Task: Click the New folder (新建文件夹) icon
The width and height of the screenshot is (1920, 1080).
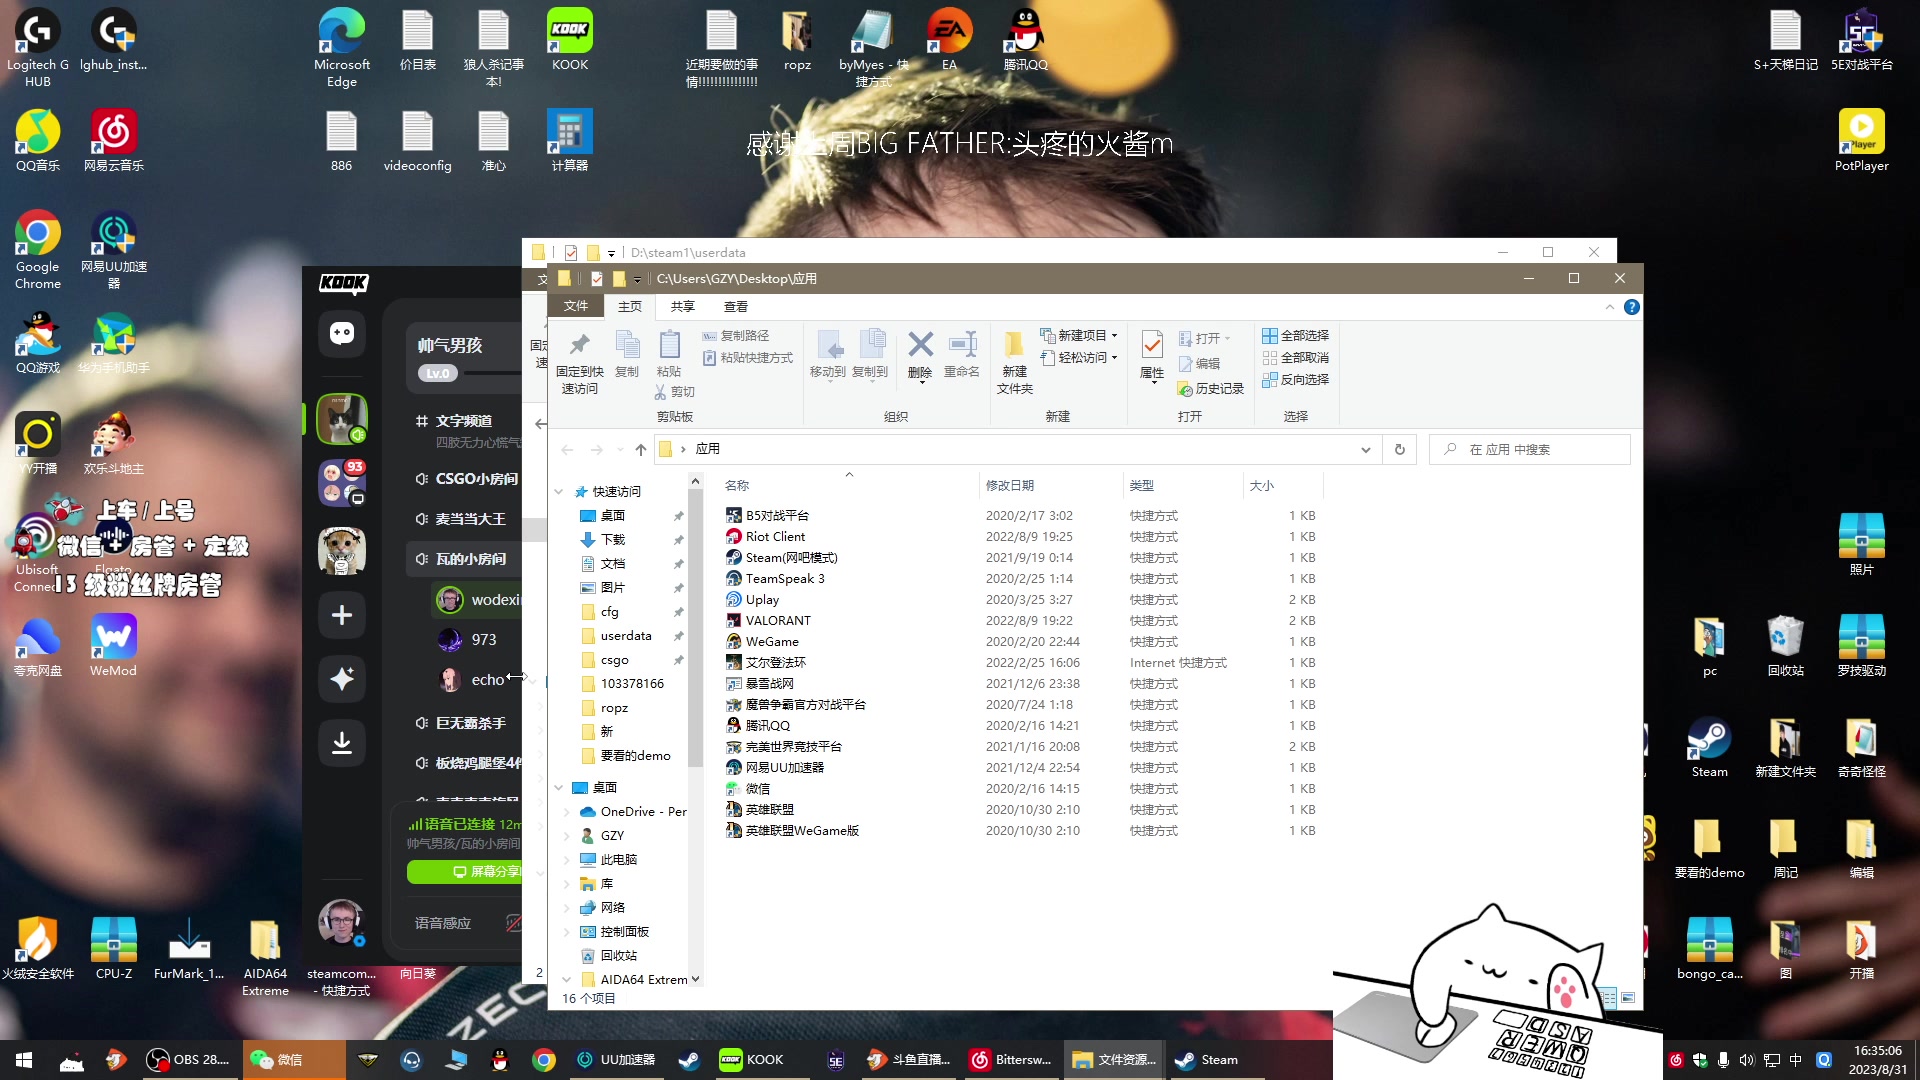Action: tap(1014, 345)
